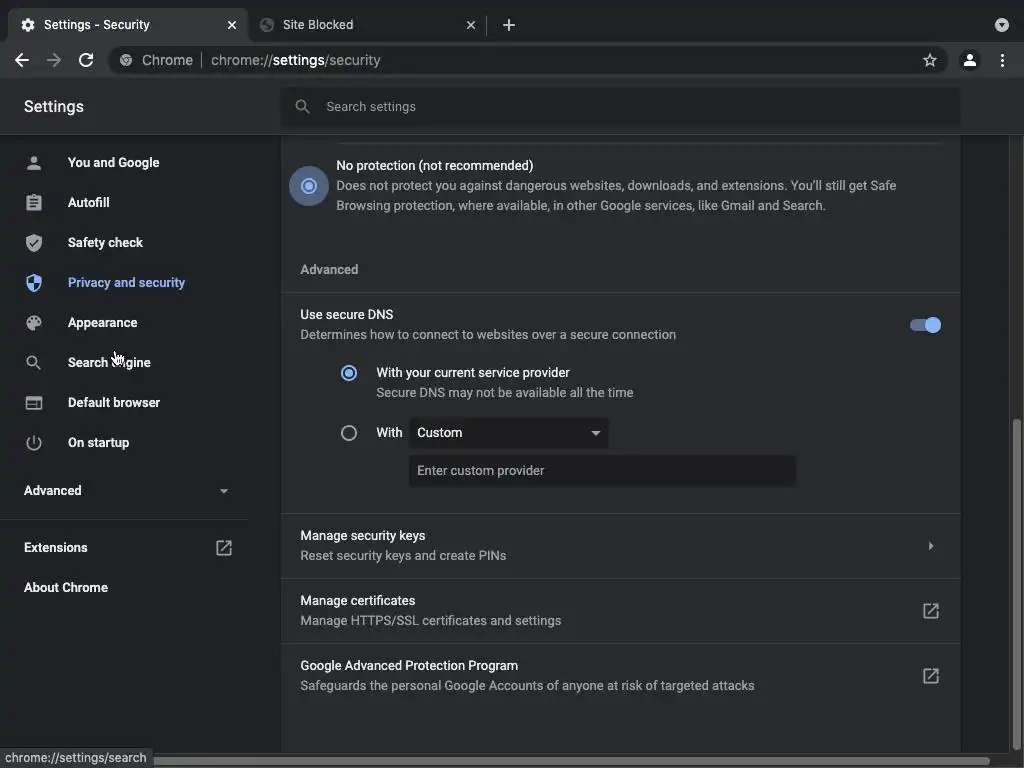
Task: Toggle the Use secure DNS switch
Action: pyautogui.click(x=925, y=325)
